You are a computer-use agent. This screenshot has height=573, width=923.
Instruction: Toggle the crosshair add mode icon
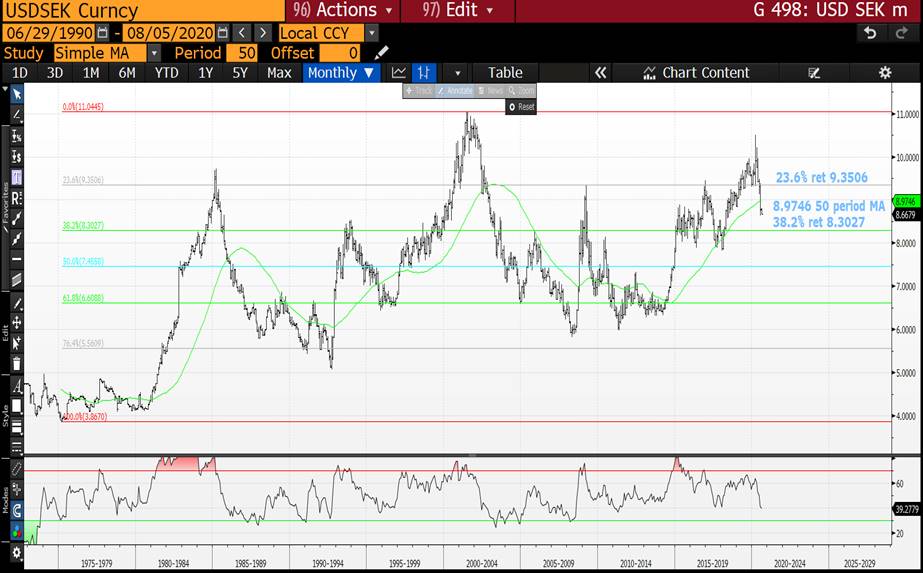pyautogui.click(x=16, y=489)
